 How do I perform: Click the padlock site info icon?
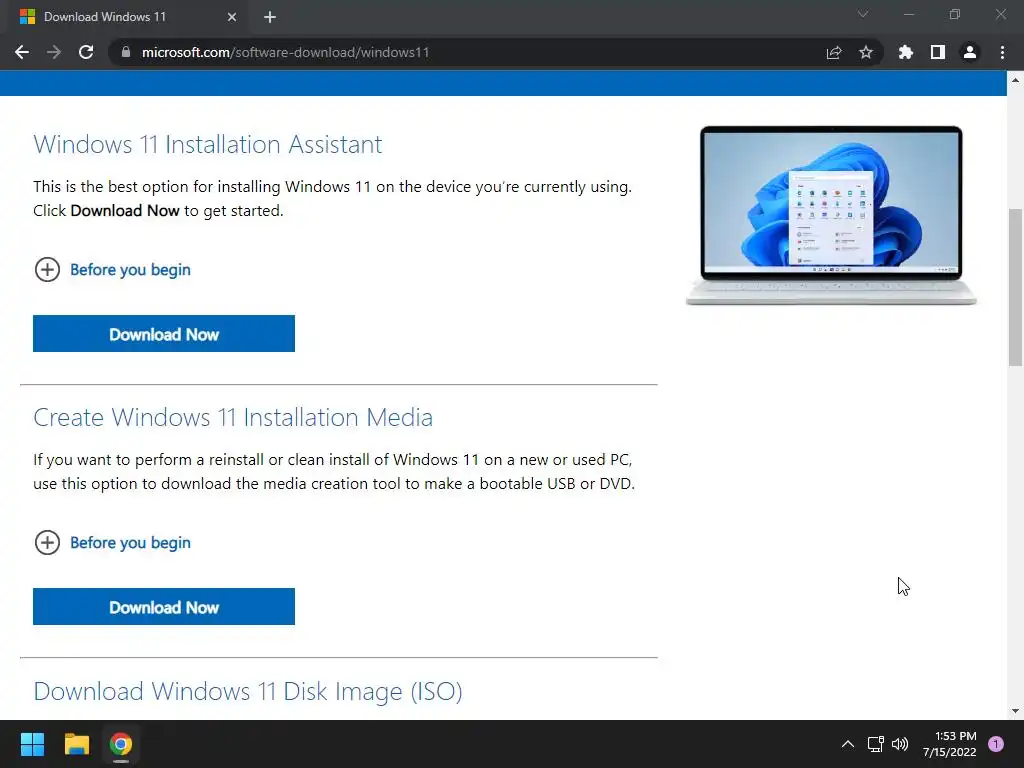click(126, 52)
